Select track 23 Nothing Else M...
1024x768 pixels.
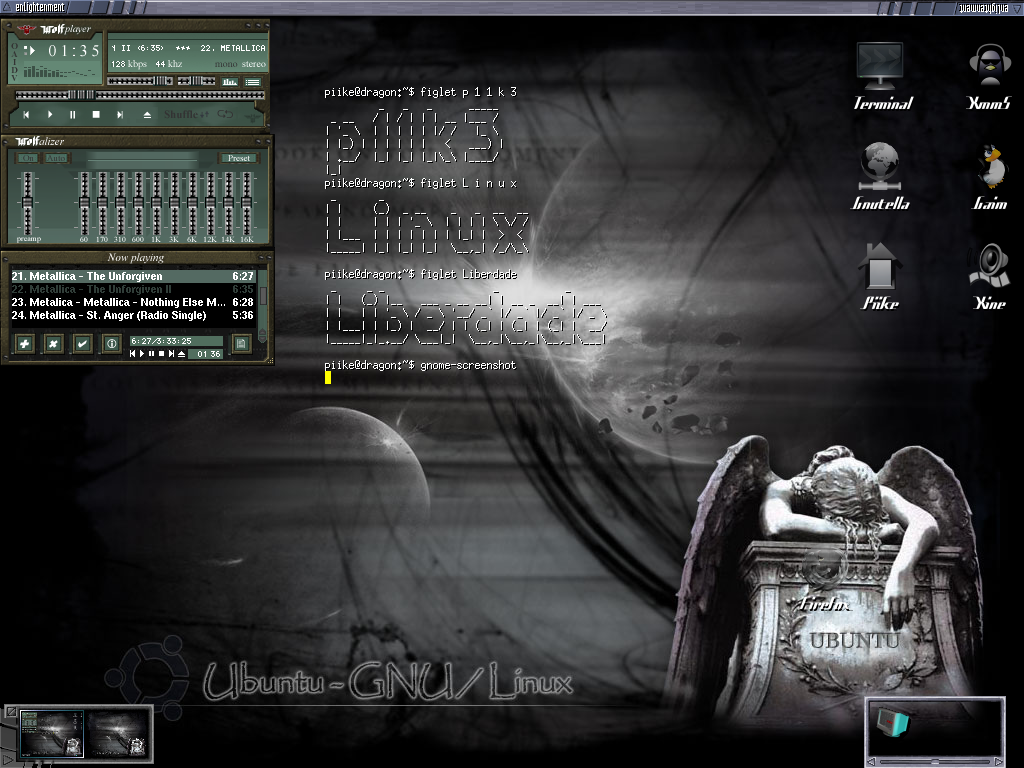133,302
